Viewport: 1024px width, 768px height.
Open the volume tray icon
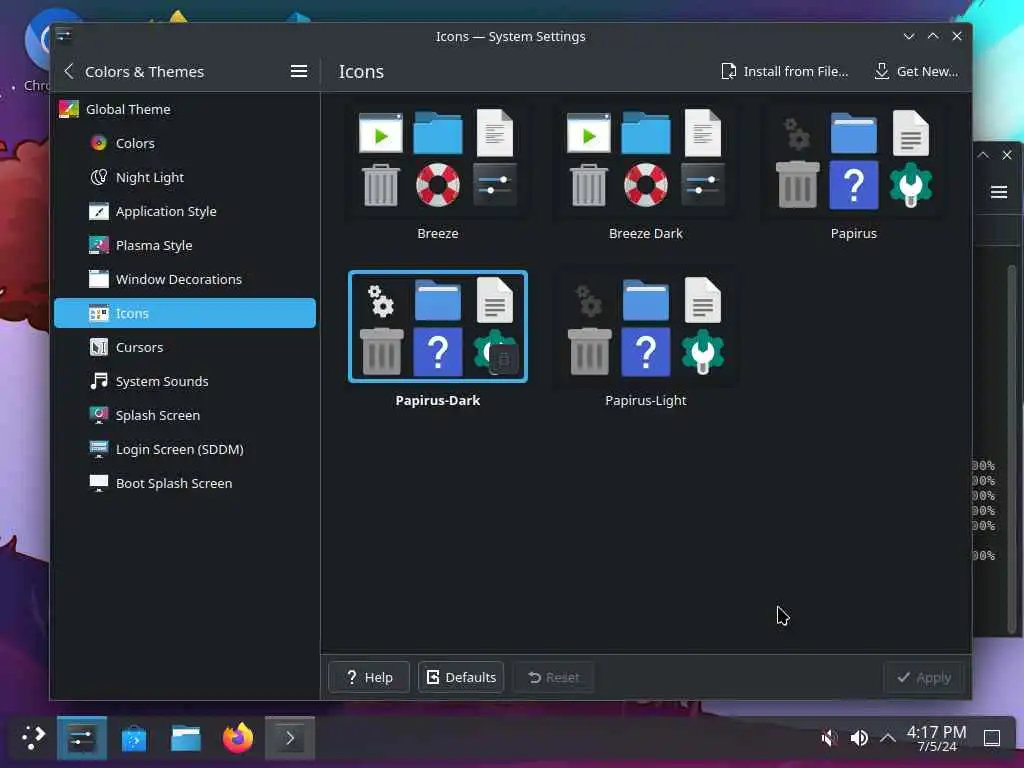point(859,738)
